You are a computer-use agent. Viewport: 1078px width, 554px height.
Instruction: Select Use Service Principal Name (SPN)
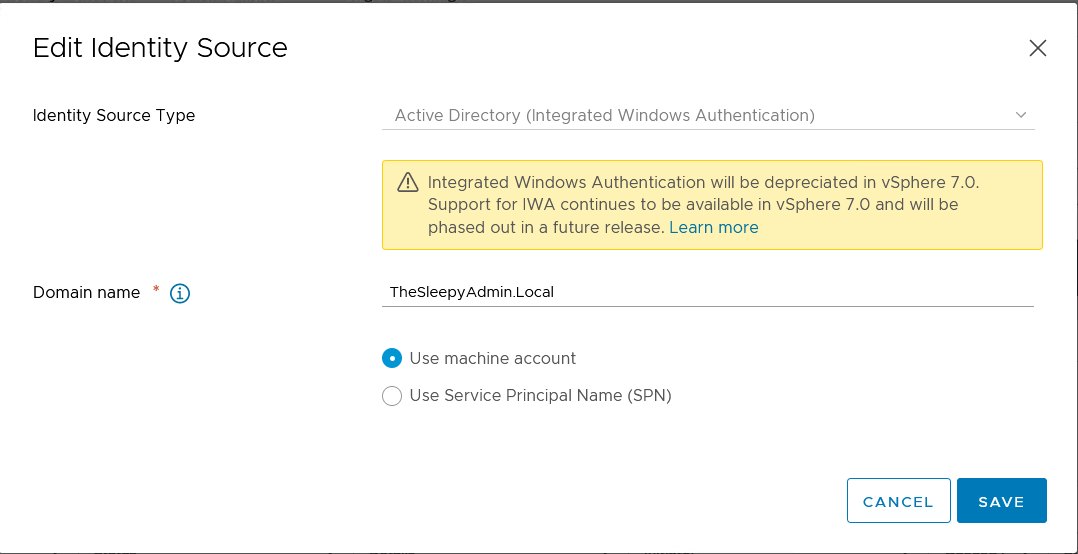392,396
